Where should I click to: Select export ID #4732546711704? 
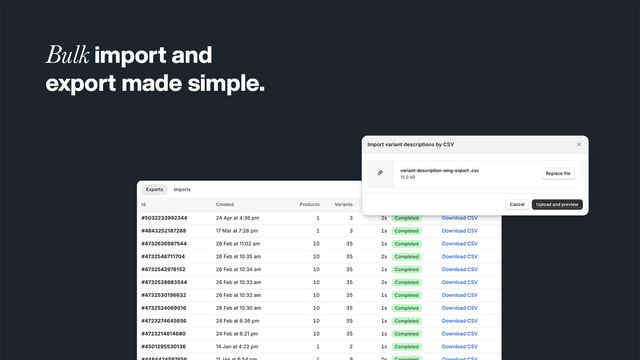pos(163,257)
